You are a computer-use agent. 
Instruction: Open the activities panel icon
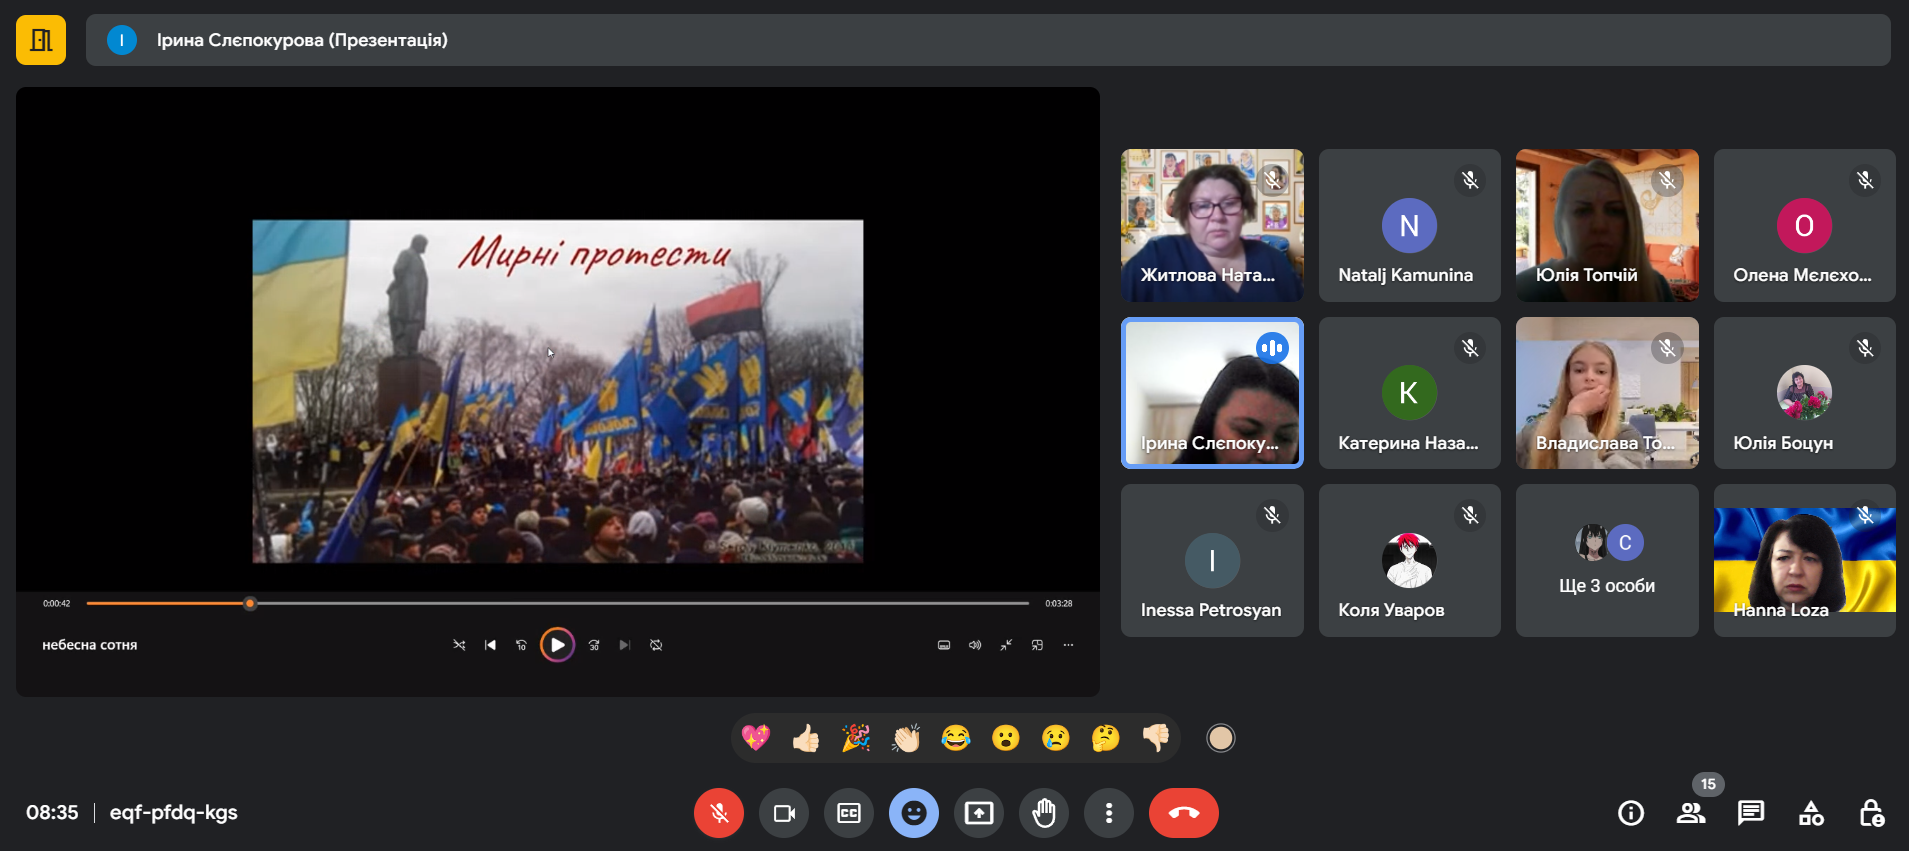click(1811, 813)
